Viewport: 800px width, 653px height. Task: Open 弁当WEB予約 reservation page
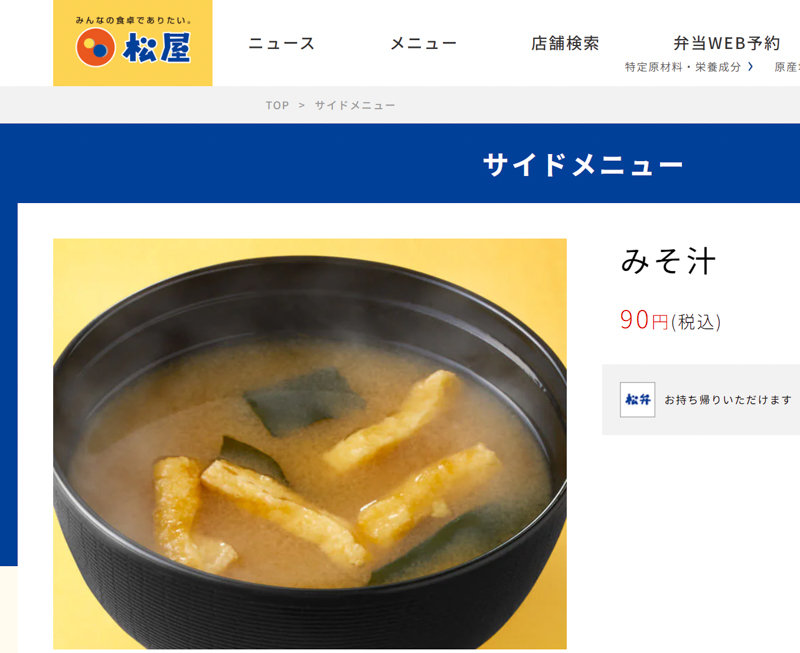(727, 43)
